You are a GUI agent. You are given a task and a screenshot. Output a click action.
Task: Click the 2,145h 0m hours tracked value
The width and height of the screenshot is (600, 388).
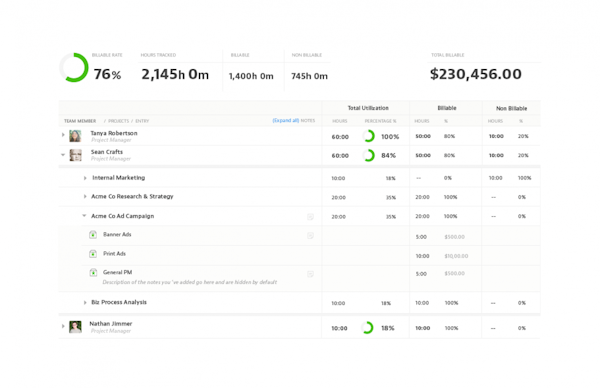click(x=175, y=74)
